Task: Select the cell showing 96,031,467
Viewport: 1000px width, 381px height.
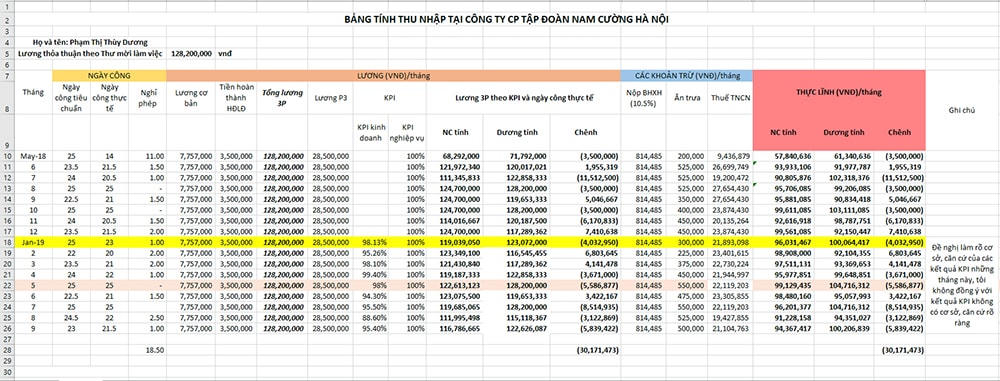Action: click(x=784, y=243)
